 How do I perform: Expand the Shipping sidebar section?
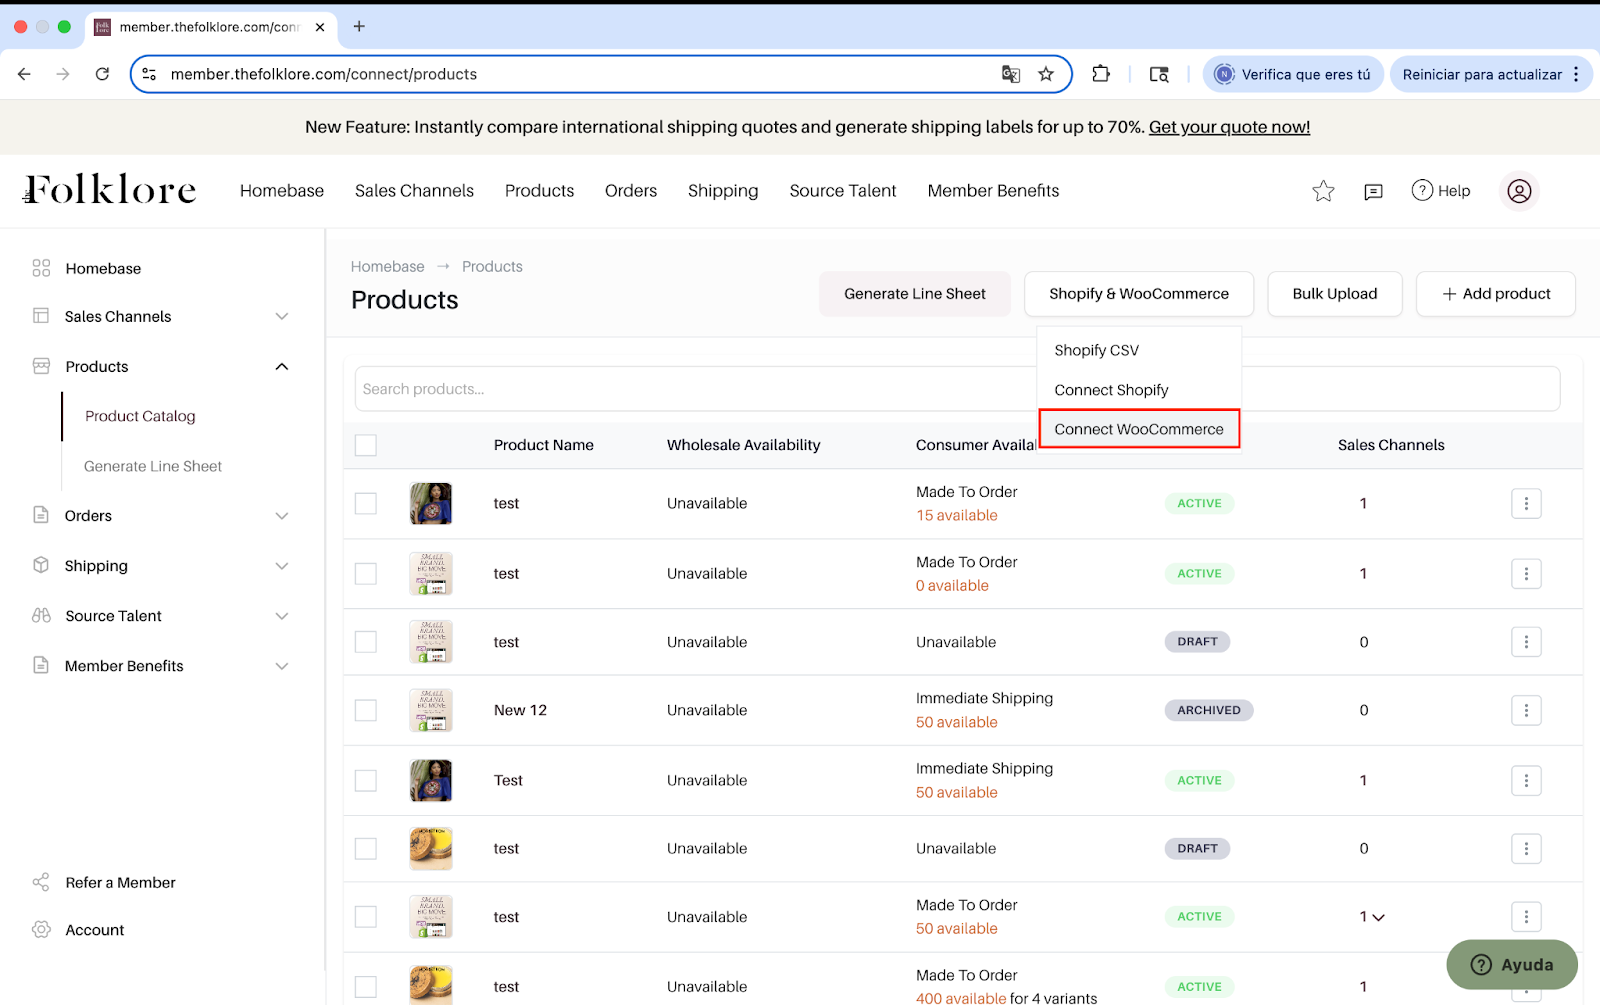pos(281,566)
